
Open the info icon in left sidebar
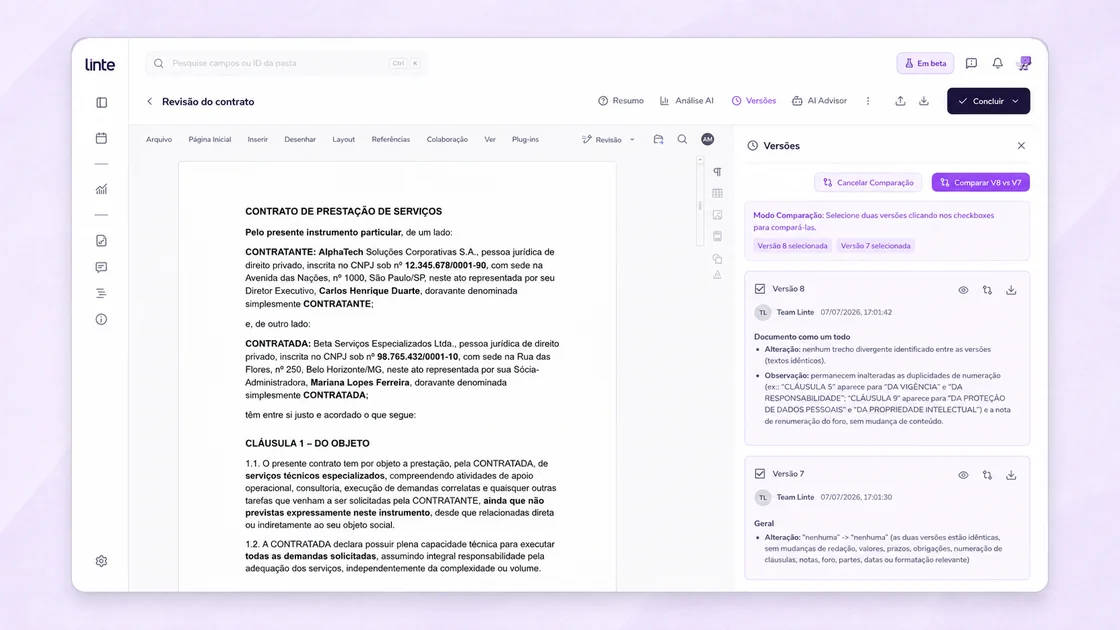pos(101,319)
